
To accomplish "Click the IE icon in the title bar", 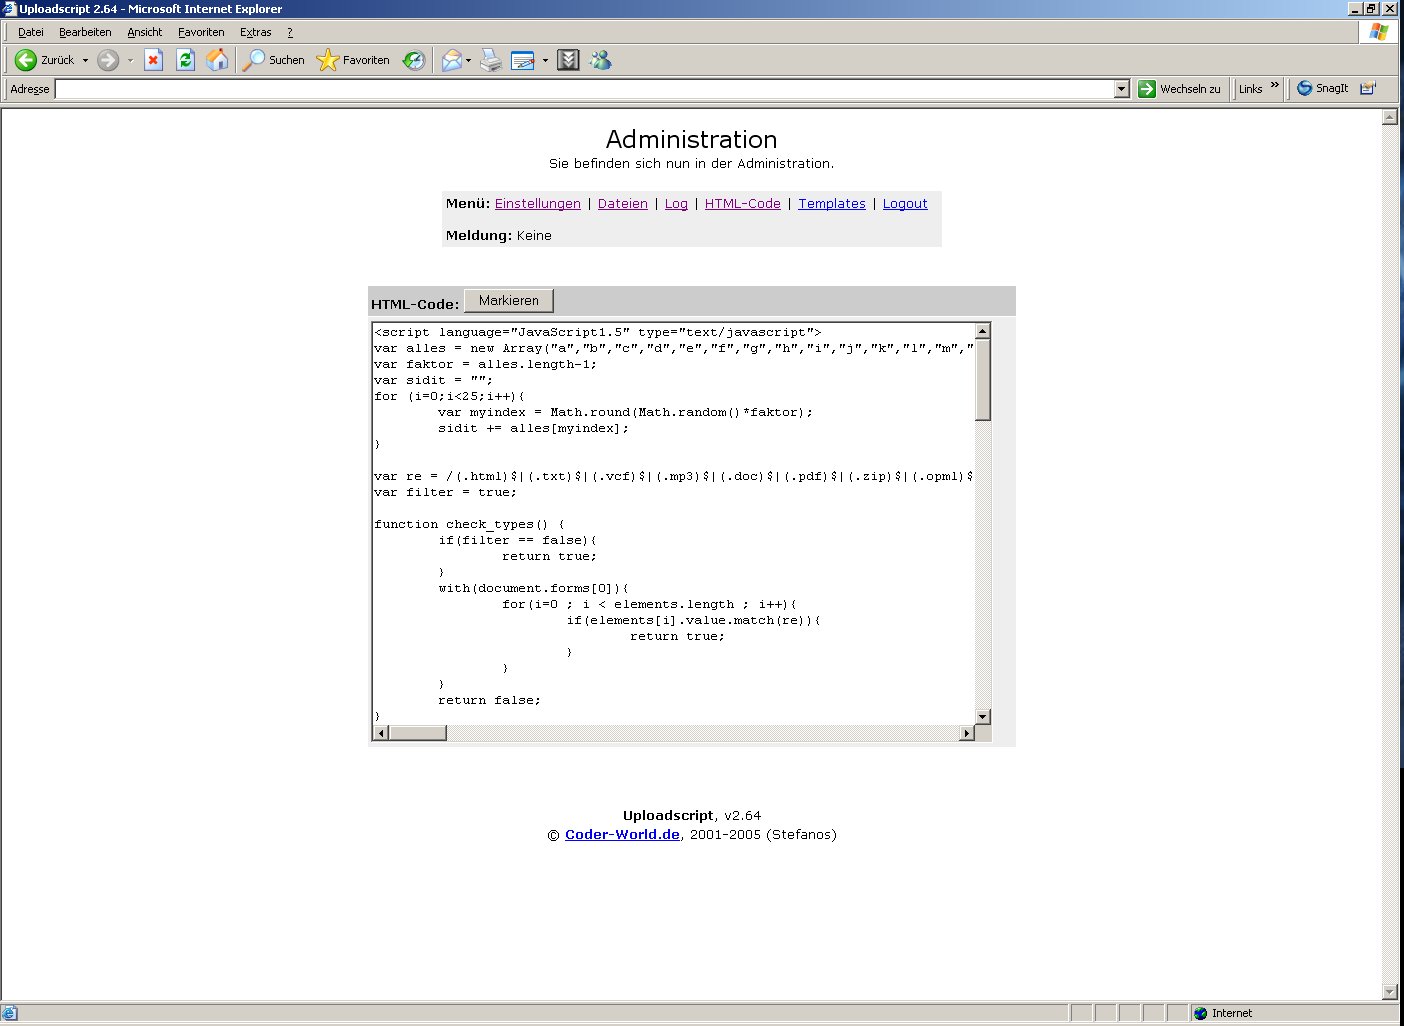I will (x=10, y=9).
